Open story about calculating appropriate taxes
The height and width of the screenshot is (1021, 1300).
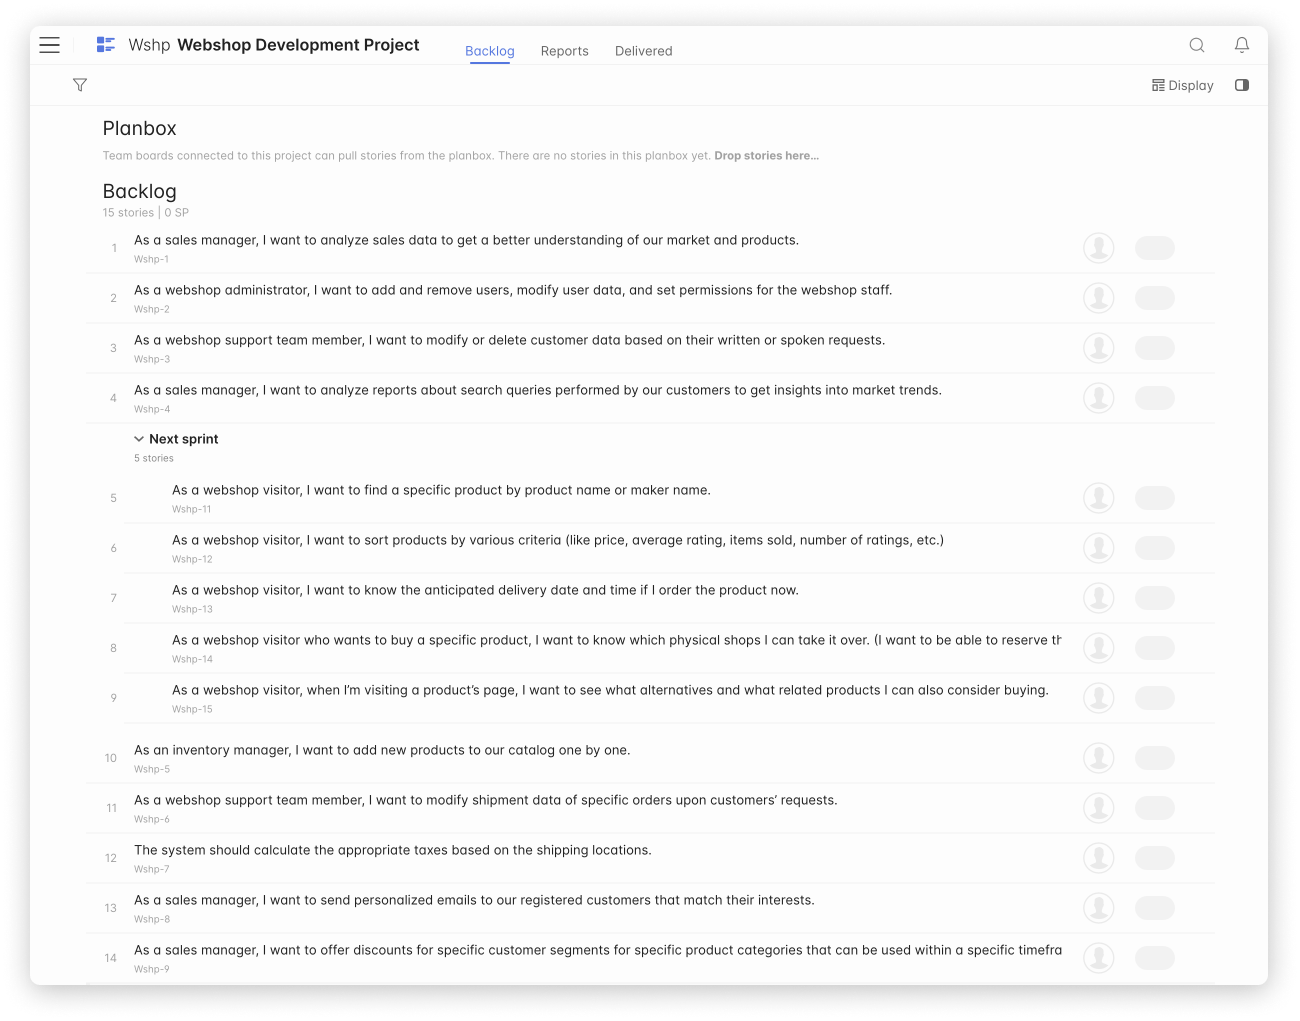tap(392, 851)
